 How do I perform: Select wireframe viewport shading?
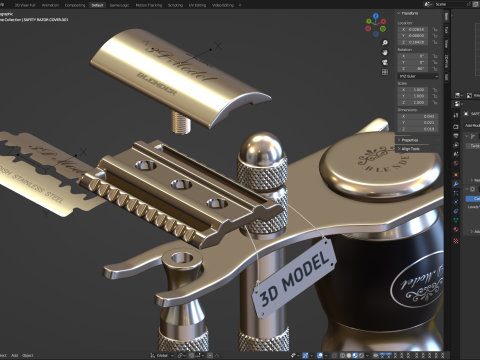pos(342,355)
